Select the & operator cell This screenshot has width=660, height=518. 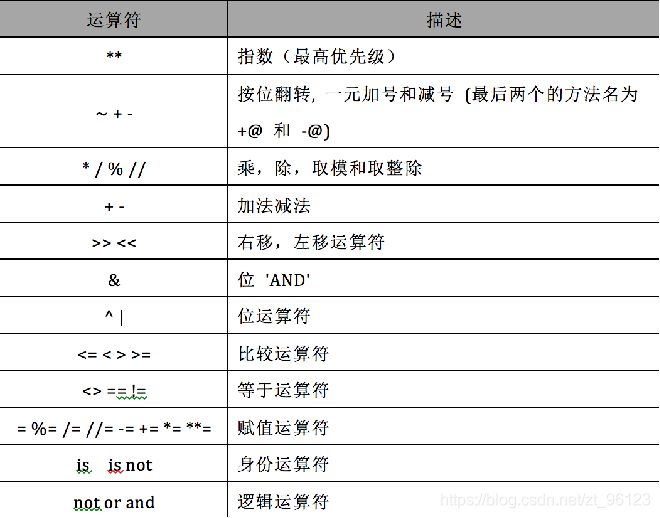coord(114,280)
